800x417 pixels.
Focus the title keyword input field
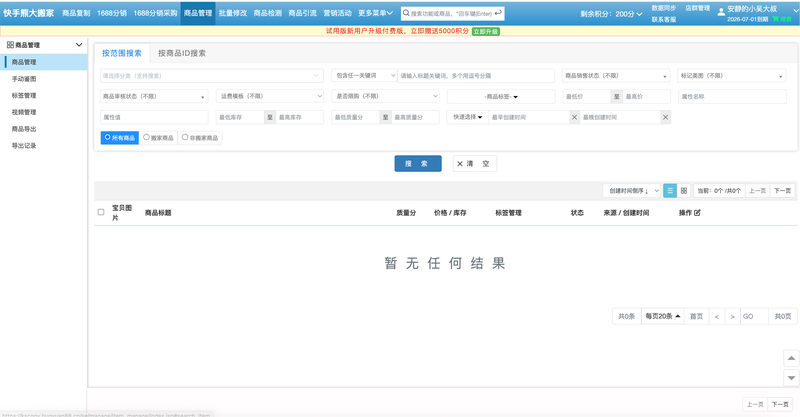click(x=476, y=76)
